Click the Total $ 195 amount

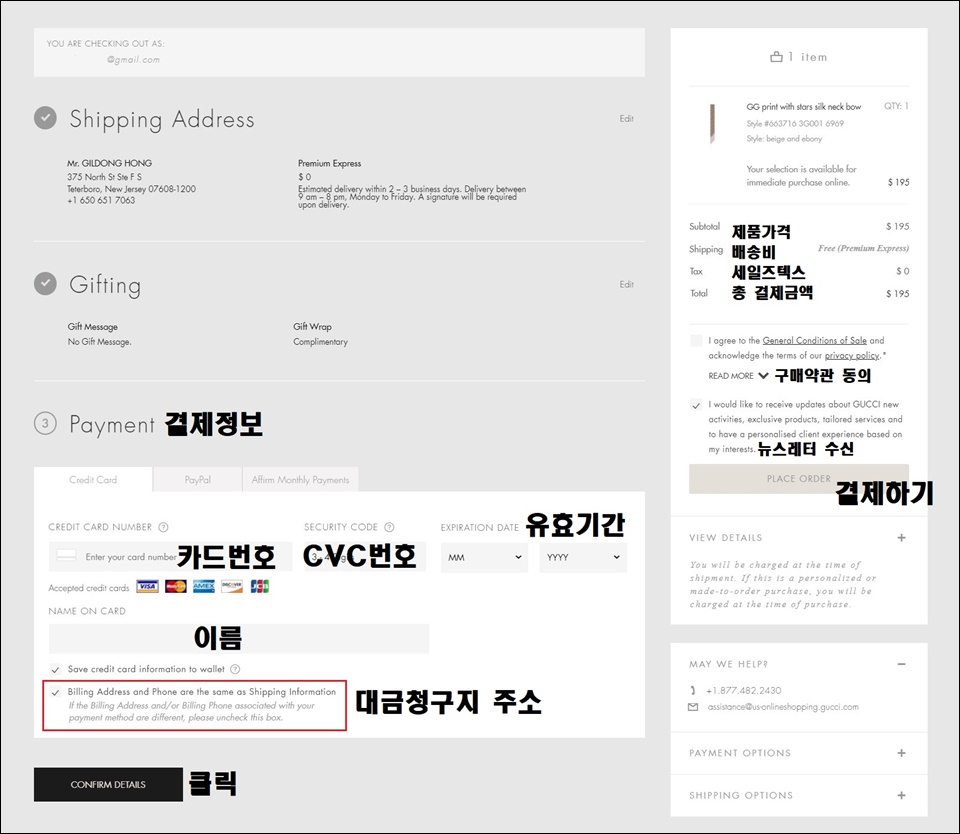tap(897, 294)
